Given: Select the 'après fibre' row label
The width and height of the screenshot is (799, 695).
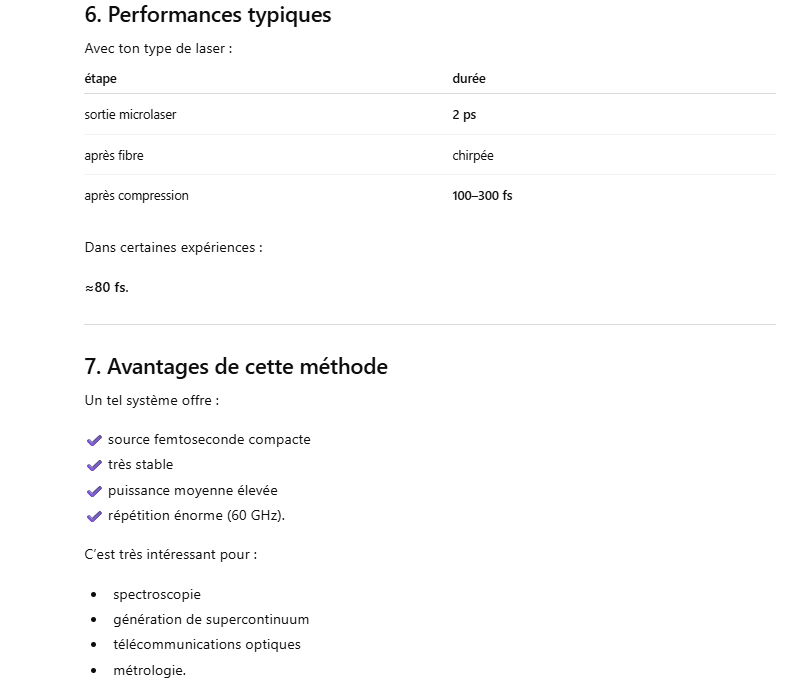Looking at the screenshot, I should coord(114,156).
